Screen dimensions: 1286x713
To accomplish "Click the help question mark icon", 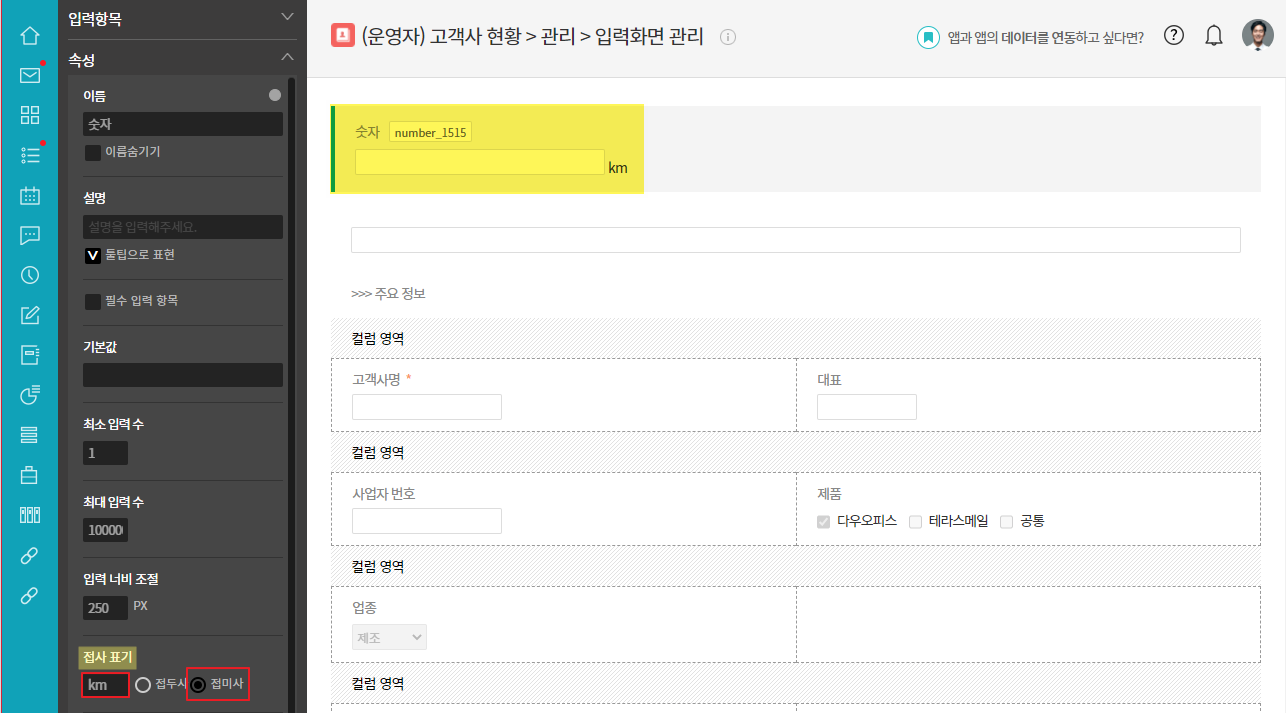I will pos(1175,36).
